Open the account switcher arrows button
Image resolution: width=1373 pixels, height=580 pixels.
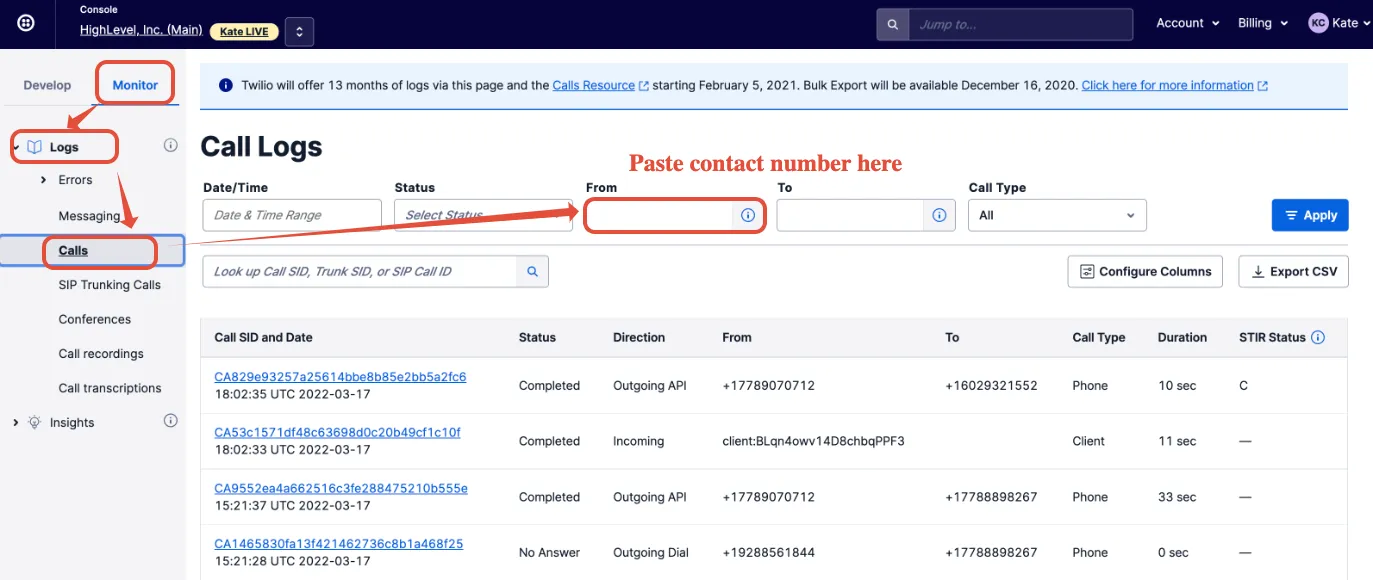click(299, 31)
